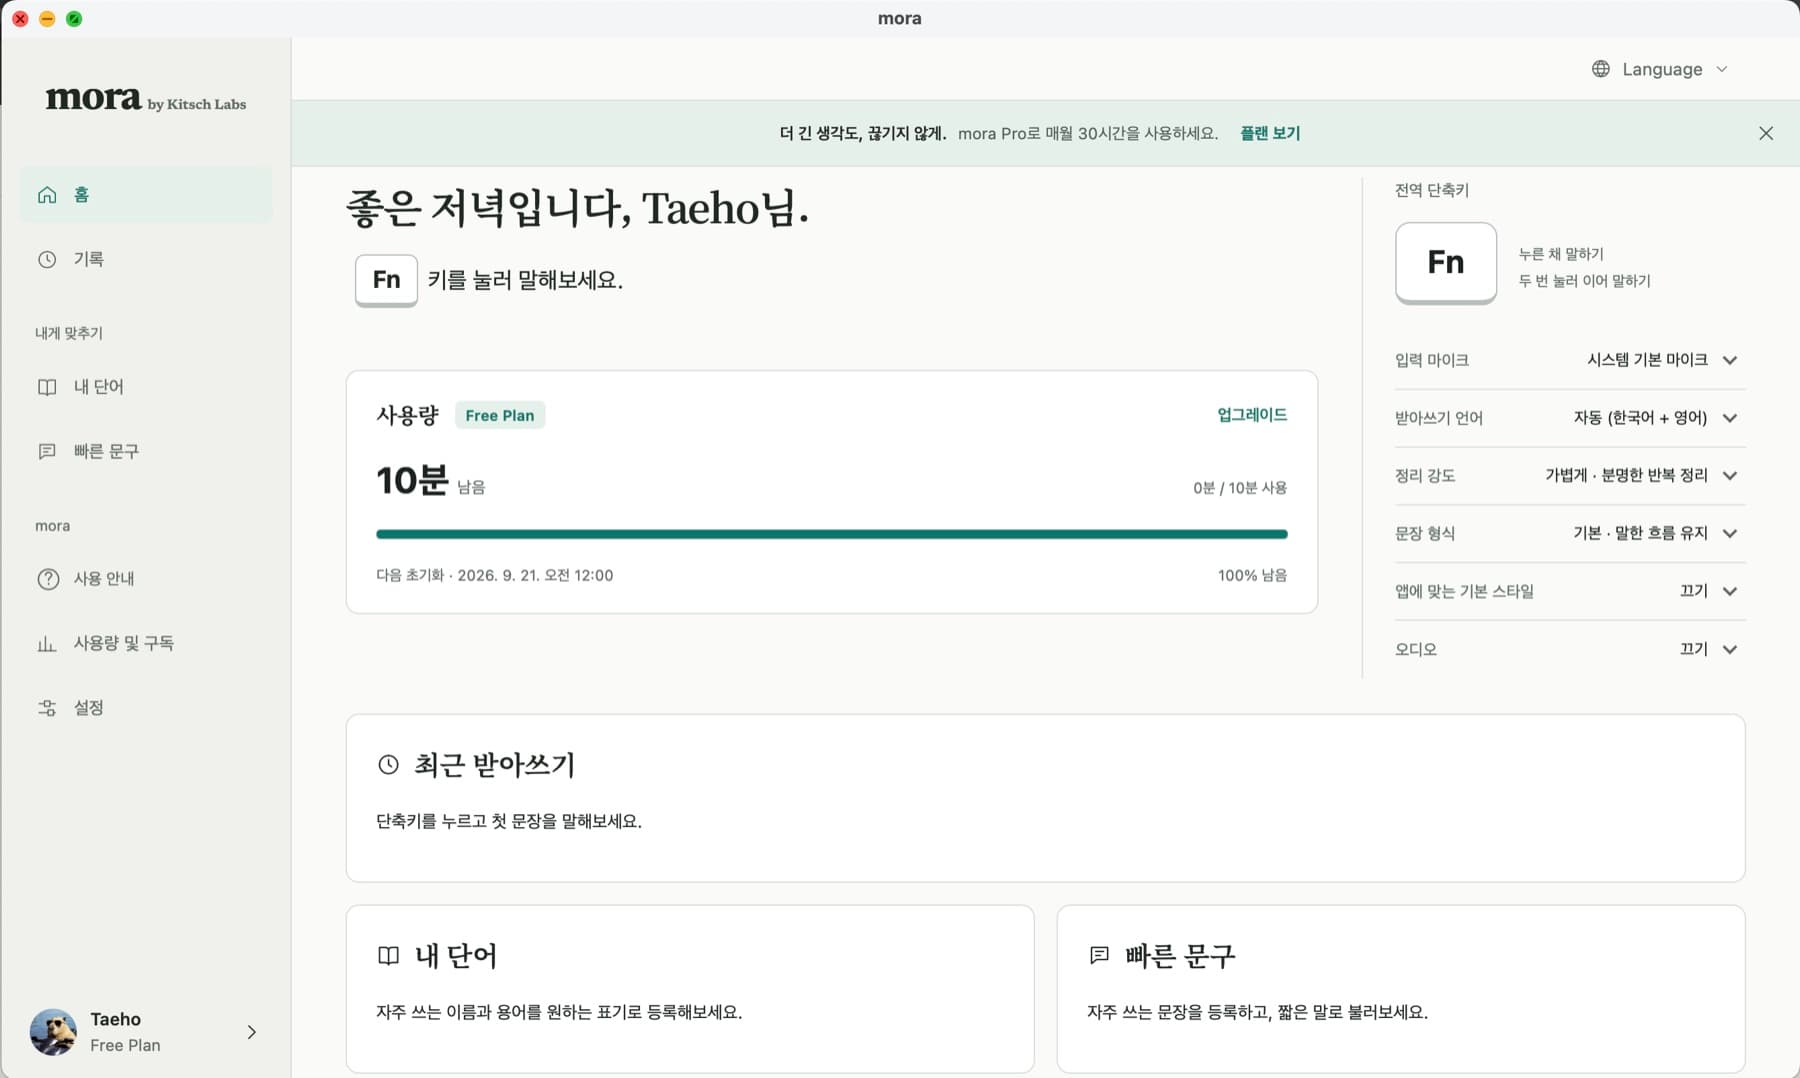Click 0분 / 10분 사용 text
The image size is (1800, 1078).
click(1240, 488)
